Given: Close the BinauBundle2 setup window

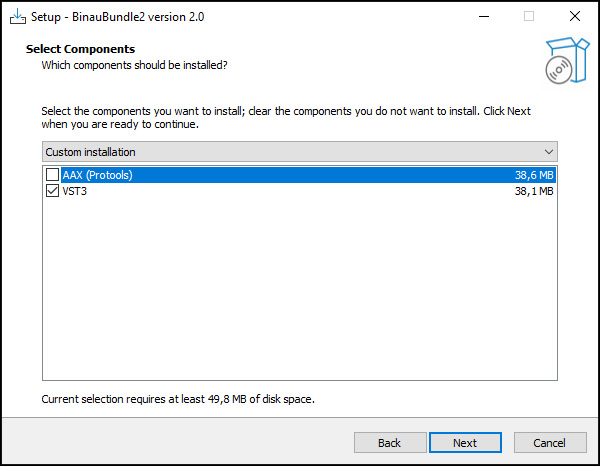Looking at the screenshot, I should coord(574,17).
